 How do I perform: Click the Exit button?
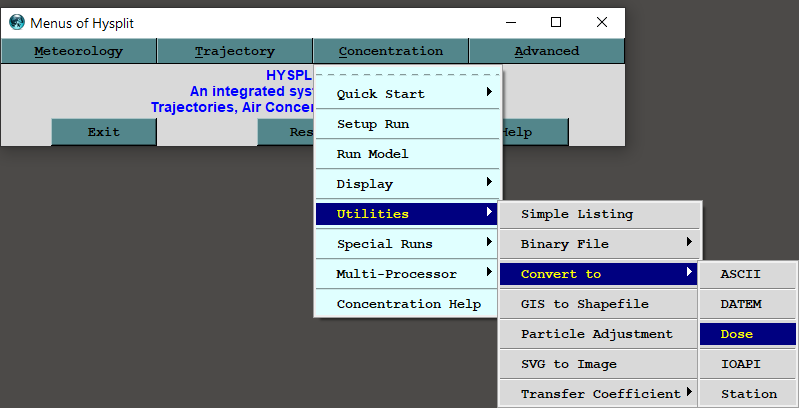103,132
